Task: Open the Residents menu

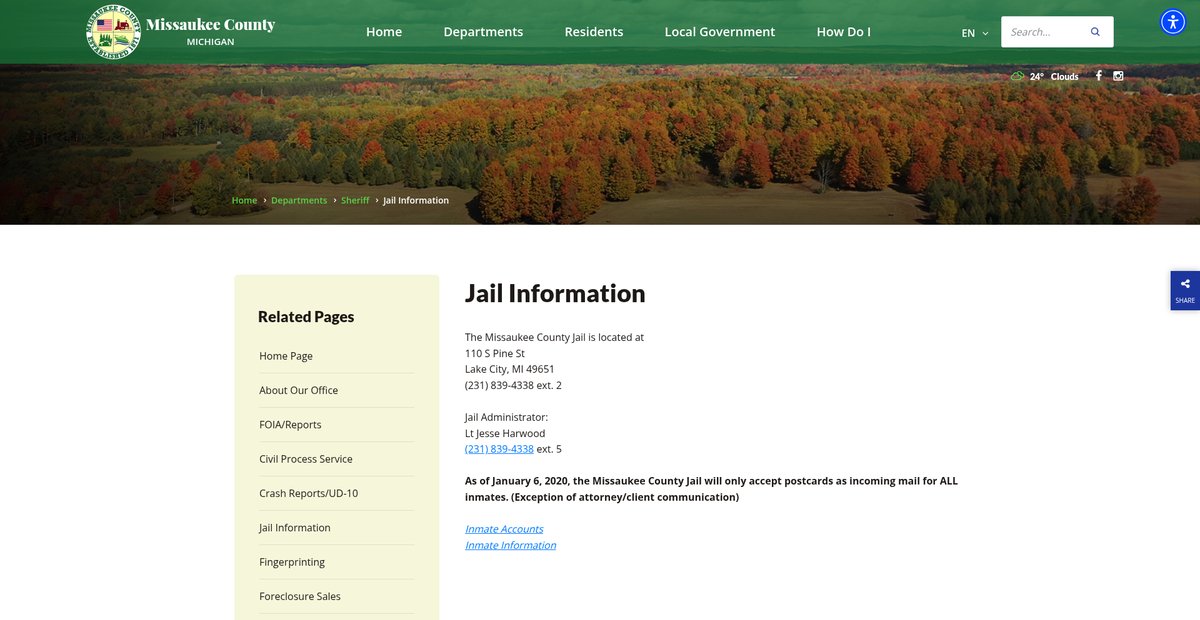Action: [594, 32]
